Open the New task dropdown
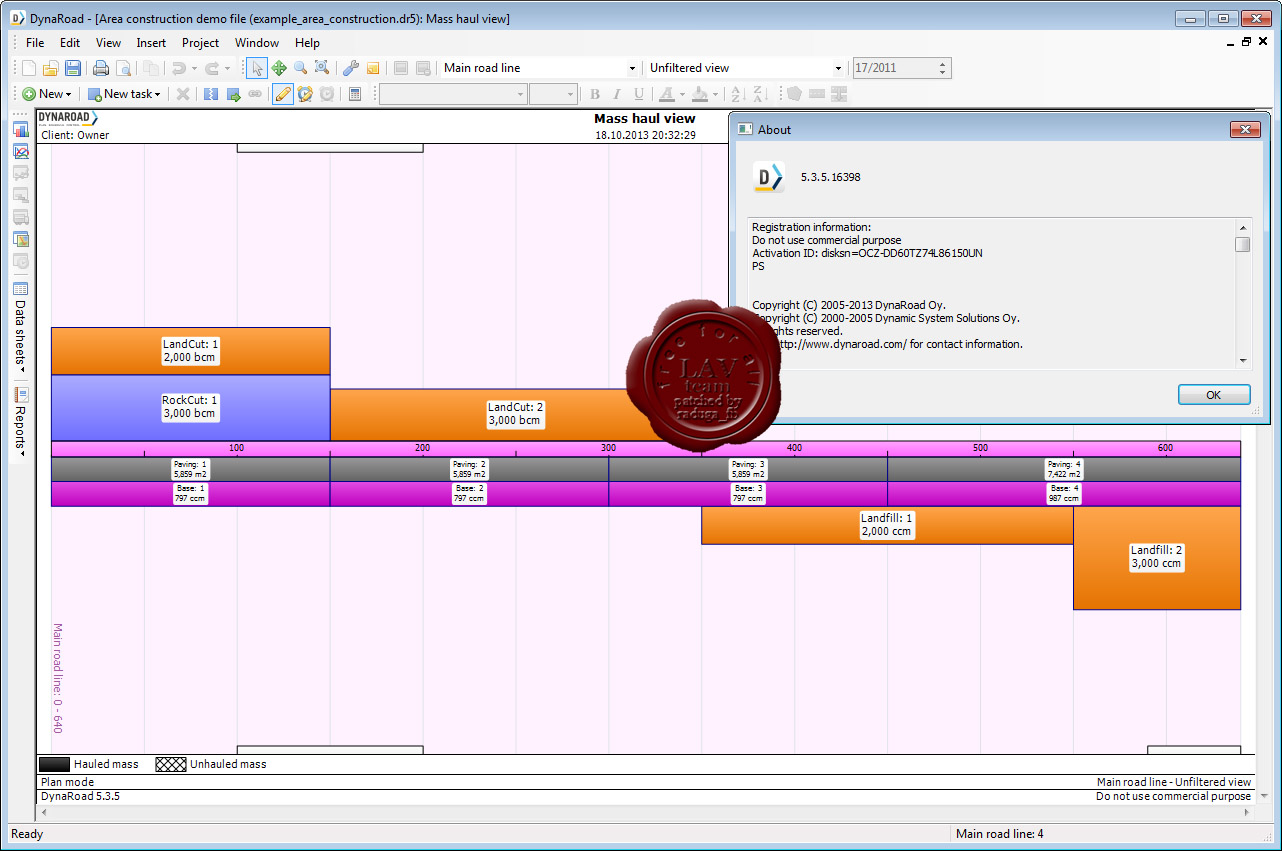 (x=124, y=94)
